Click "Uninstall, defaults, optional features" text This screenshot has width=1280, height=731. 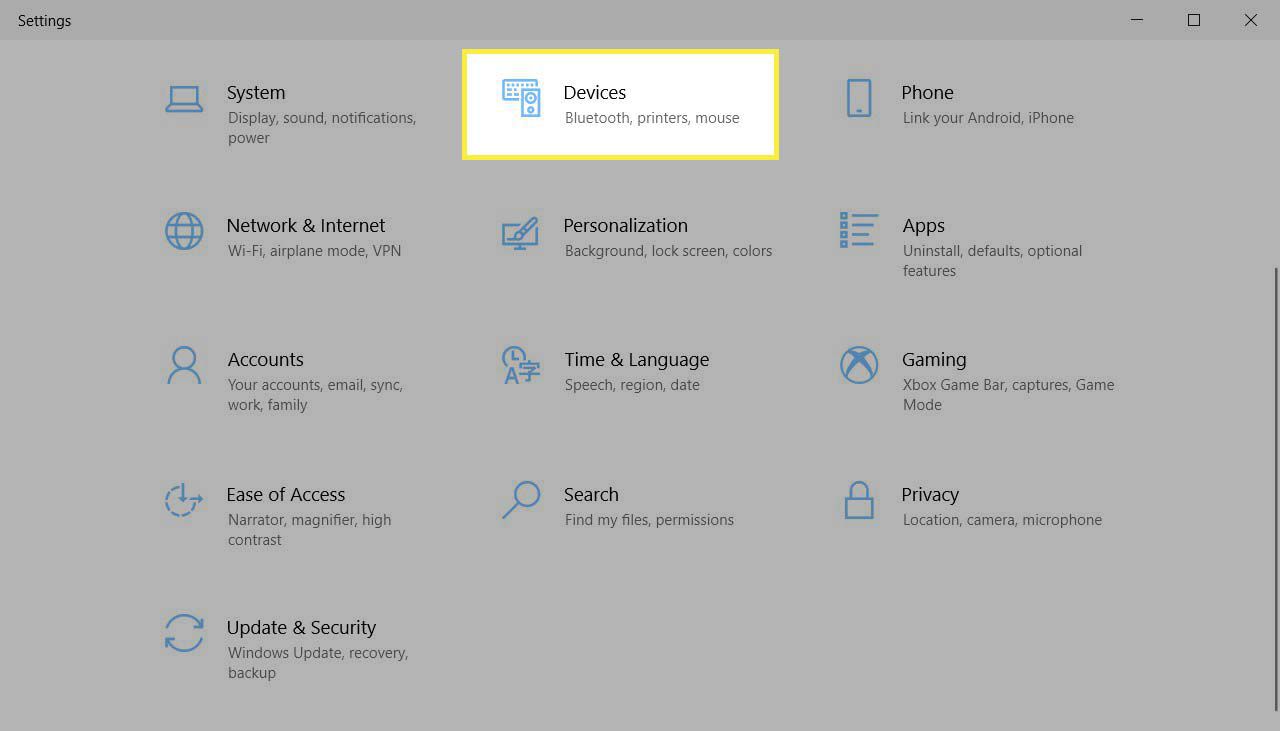992,261
